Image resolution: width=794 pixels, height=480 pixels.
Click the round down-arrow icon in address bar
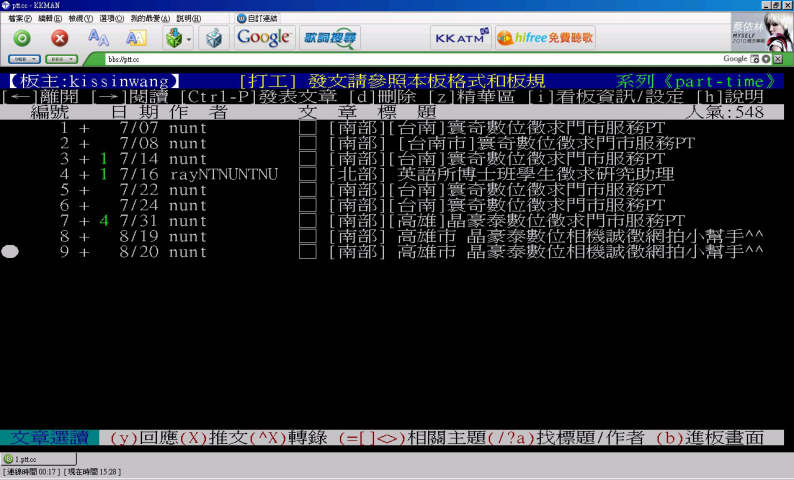pos(766,59)
